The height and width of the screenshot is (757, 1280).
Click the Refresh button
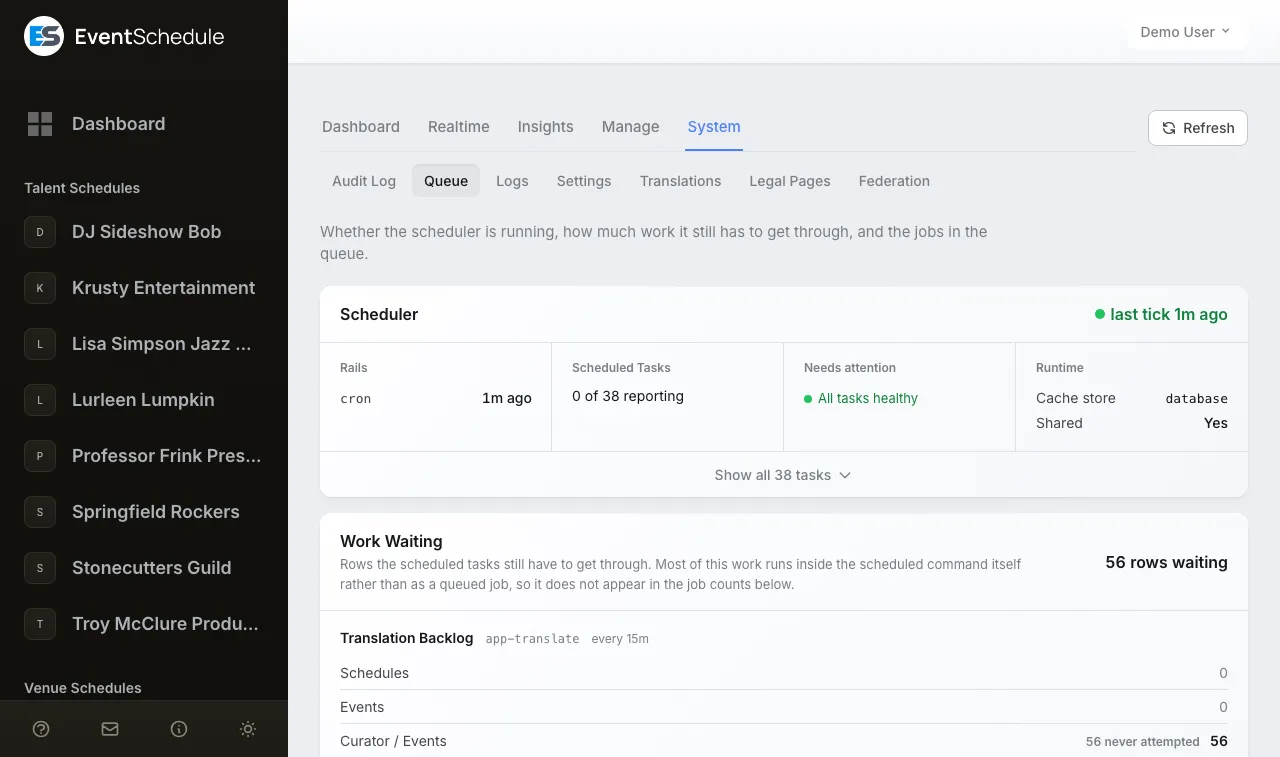click(x=1198, y=128)
